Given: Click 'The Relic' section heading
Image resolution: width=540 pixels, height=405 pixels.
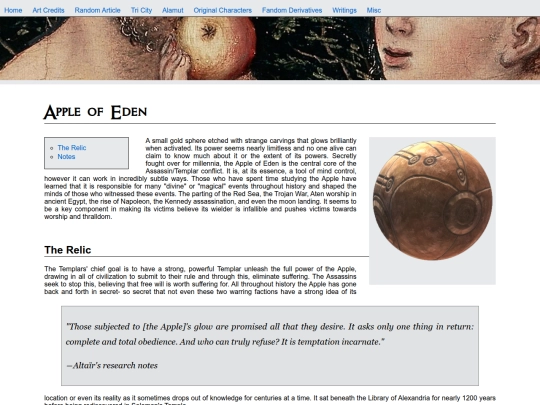Looking at the screenshot, I should [x=68, y=250].
